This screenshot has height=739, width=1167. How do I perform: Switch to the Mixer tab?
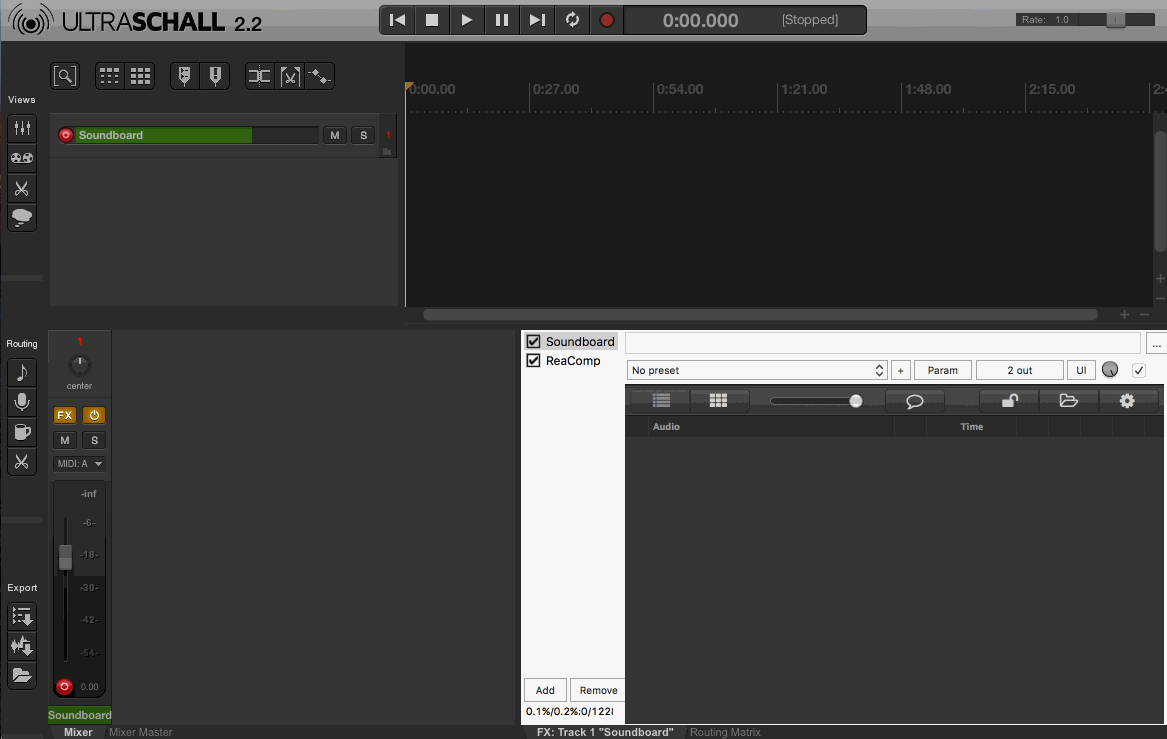[x=78, y=732]
